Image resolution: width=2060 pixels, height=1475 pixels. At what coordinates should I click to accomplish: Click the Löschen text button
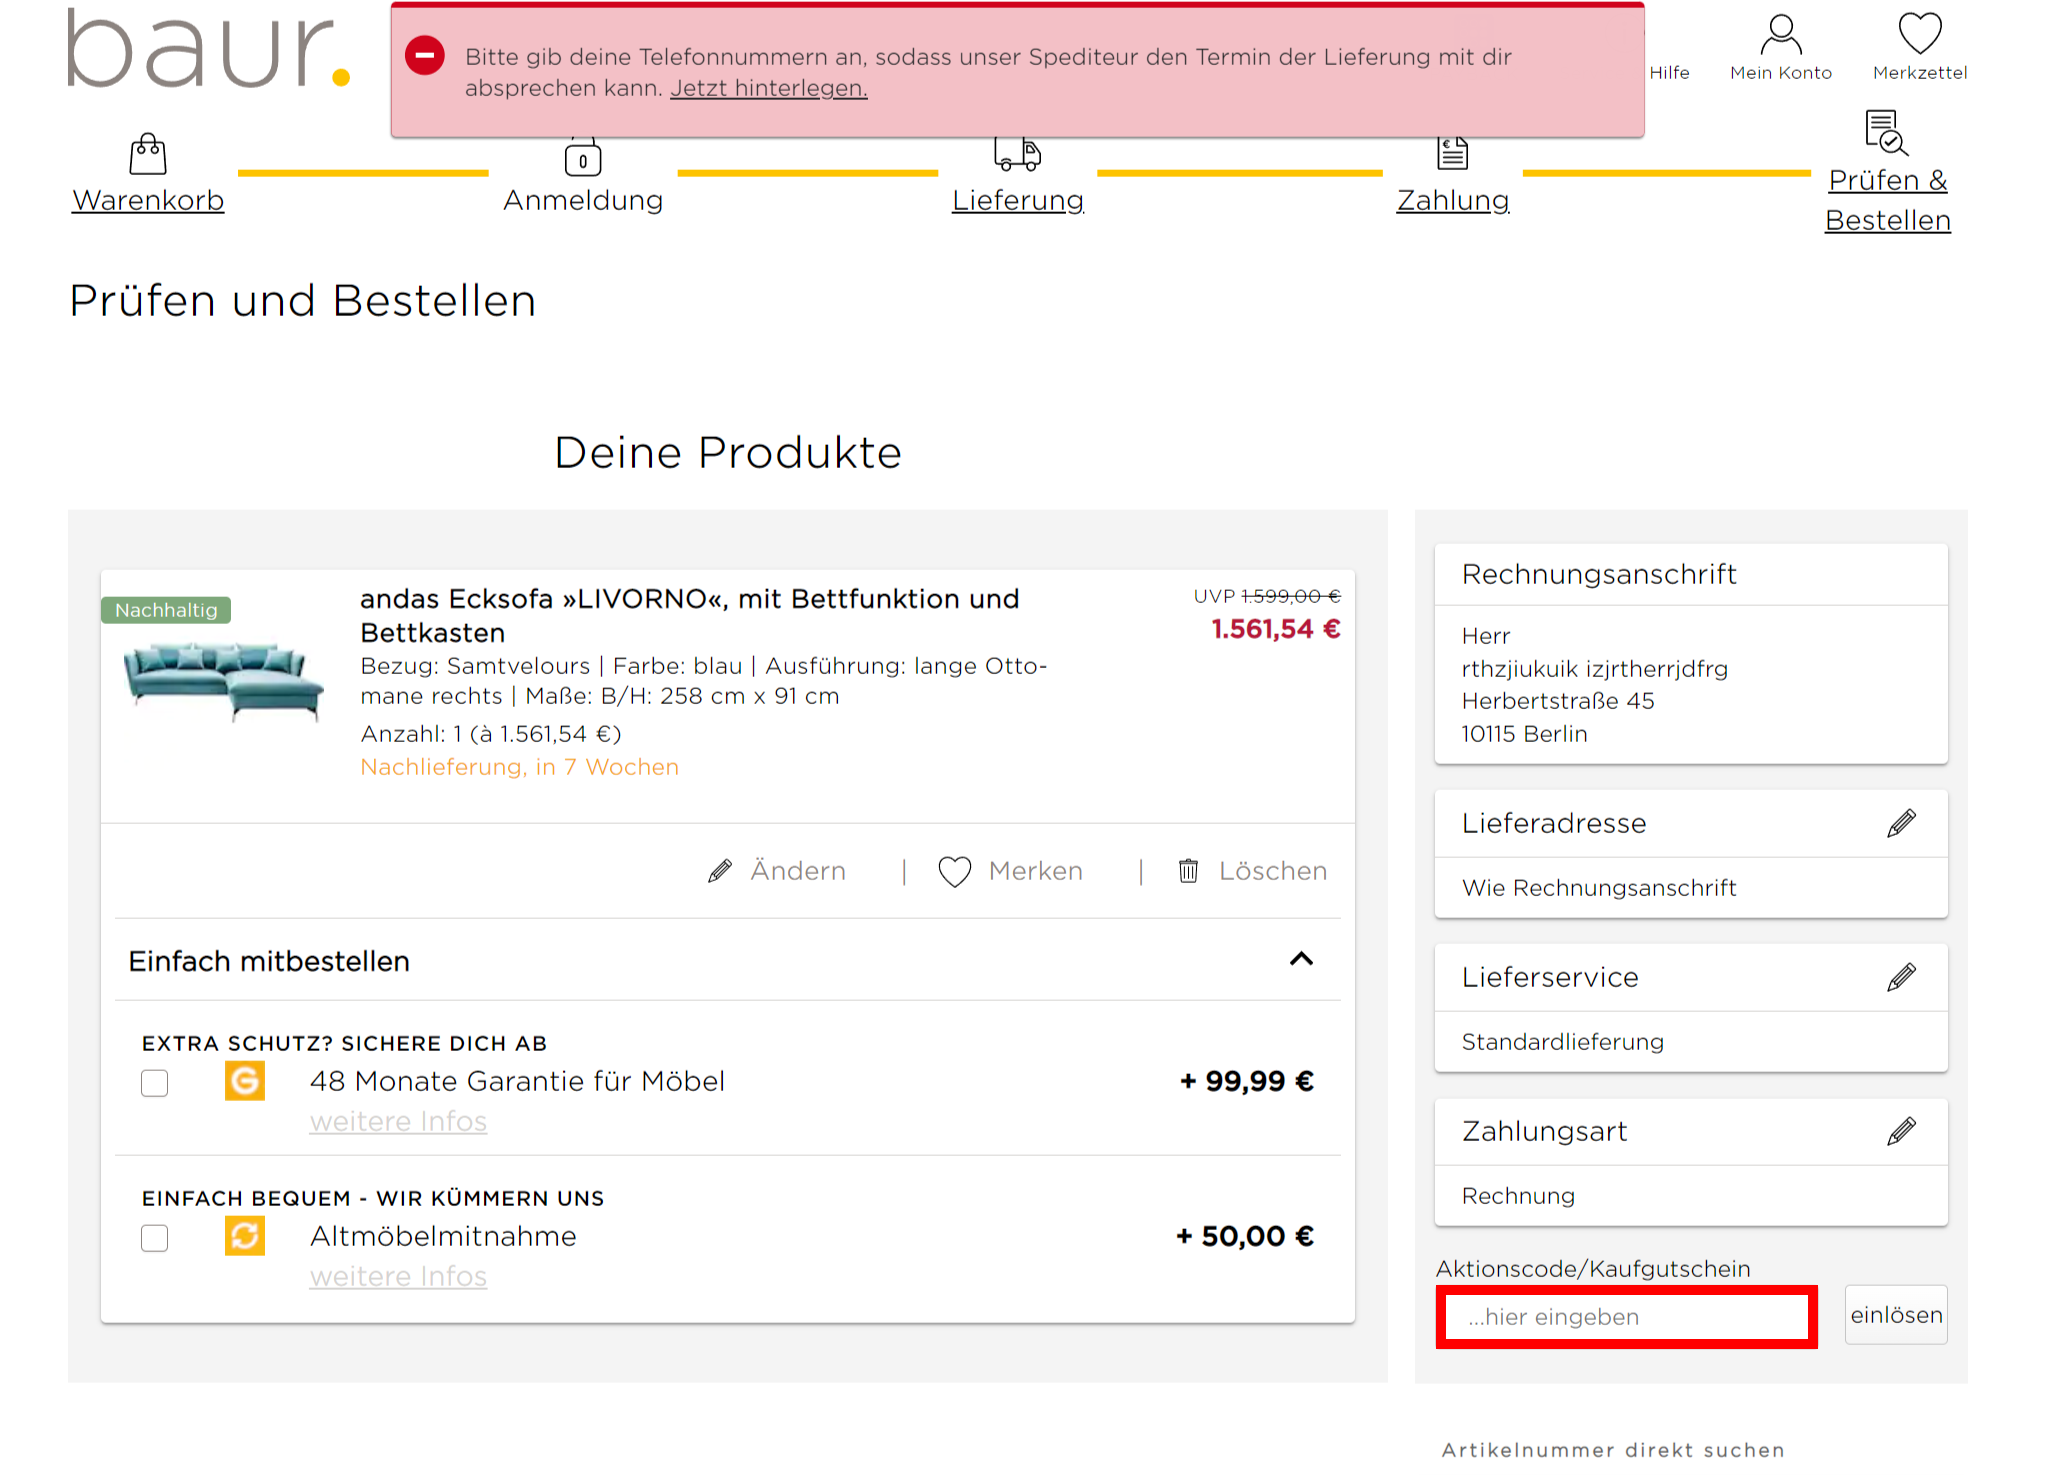(x=1273, y=871)
